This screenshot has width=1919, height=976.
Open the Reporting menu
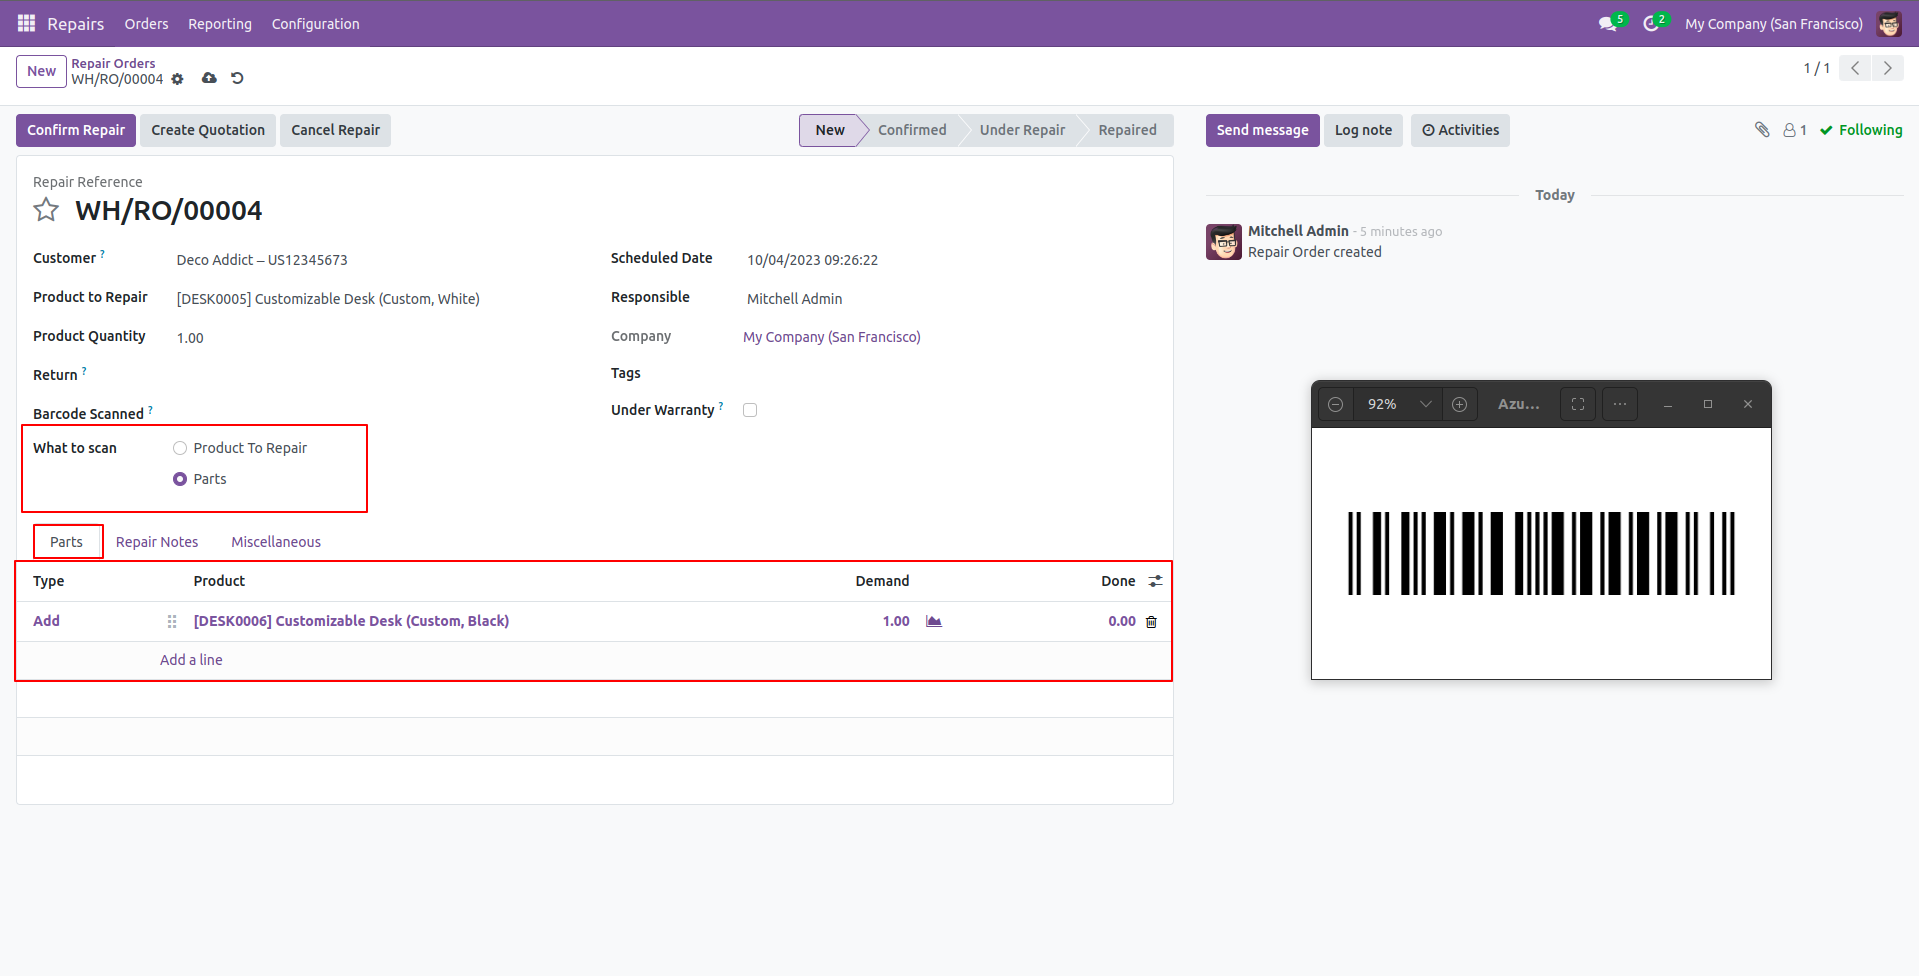pos(220,23)
